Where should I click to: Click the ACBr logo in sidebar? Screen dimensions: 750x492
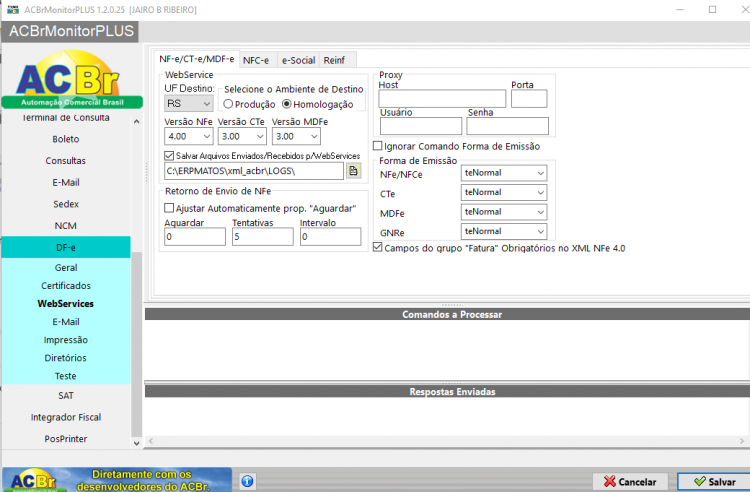pos(72,79)
